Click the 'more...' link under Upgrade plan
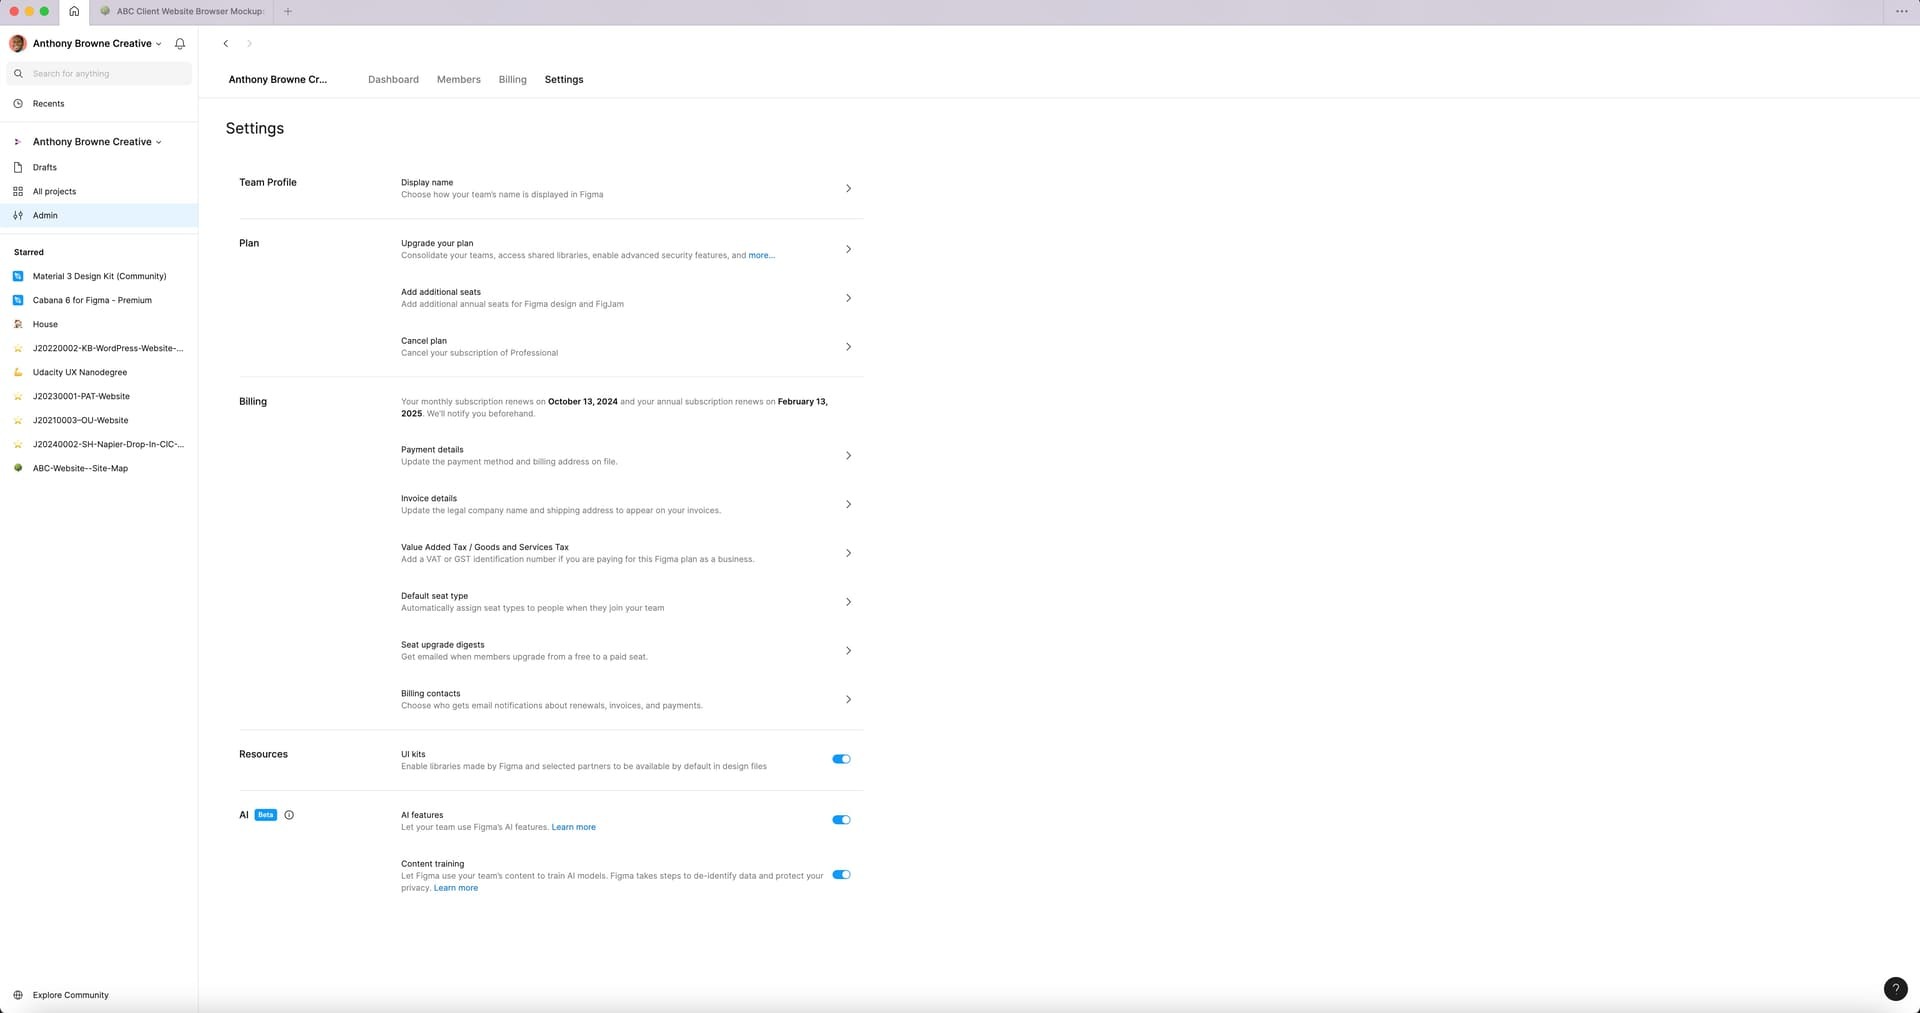 [x=761, y=256]
